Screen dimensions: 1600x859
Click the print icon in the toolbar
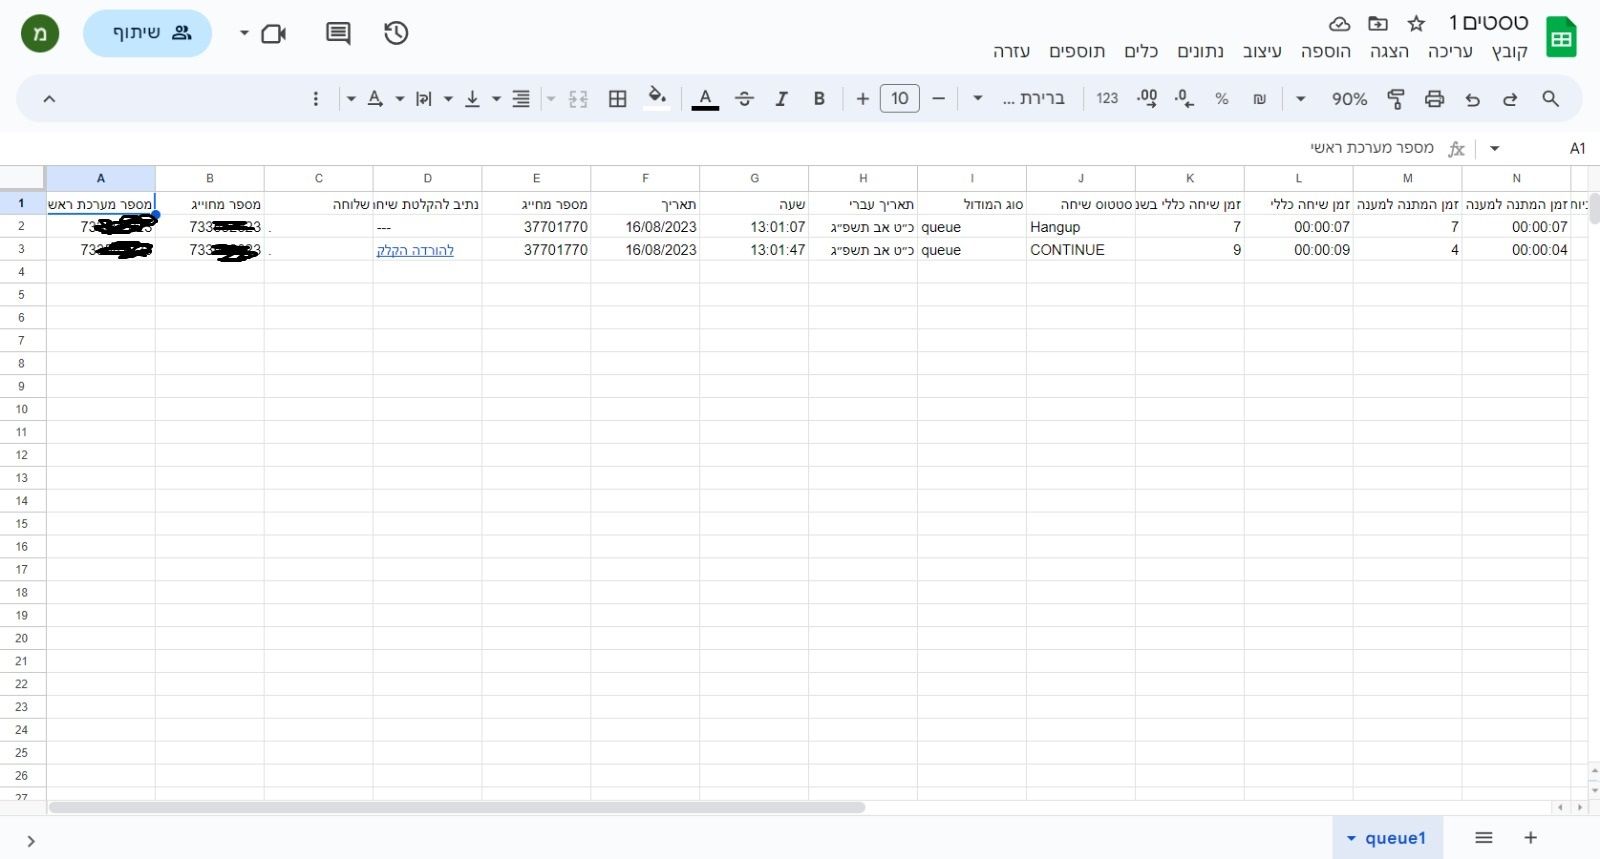(1434, 98)
